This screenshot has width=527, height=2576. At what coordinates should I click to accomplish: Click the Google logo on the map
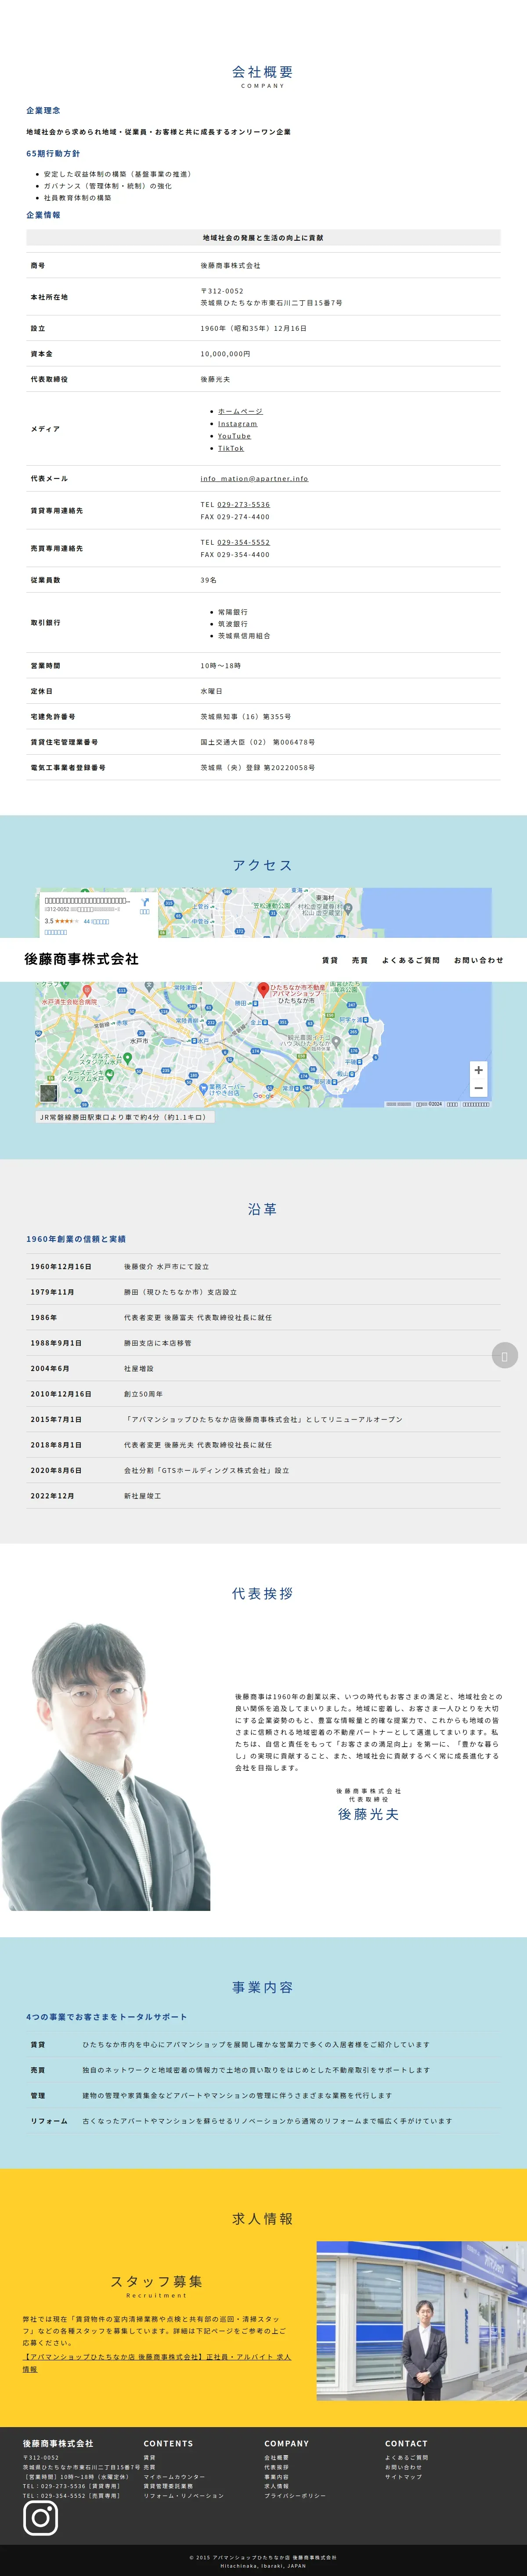coord(263,1096)
